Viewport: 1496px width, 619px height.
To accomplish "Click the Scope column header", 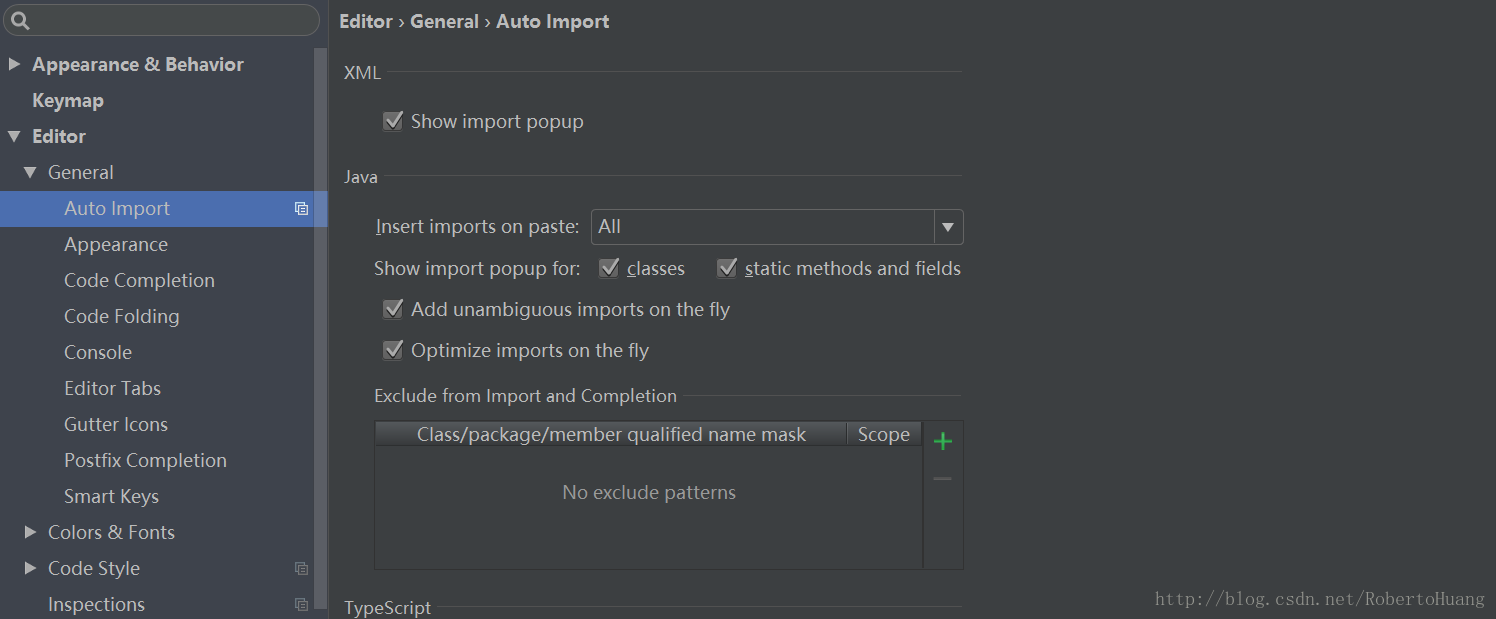I will [x=883, y=435].
